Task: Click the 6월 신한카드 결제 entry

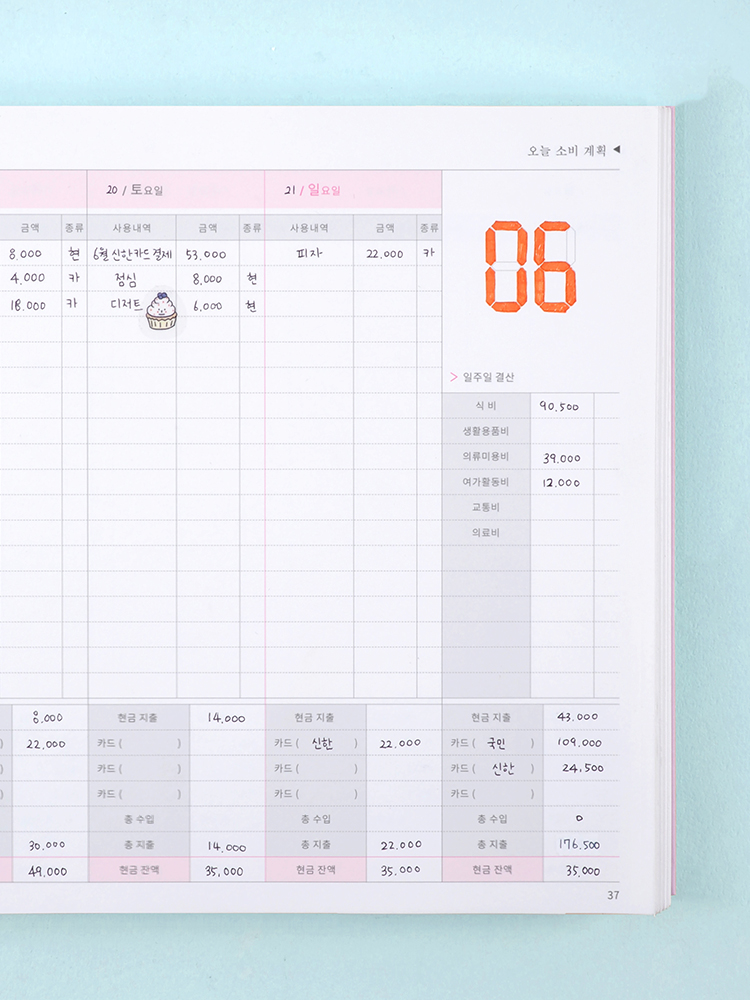Action: click(x=133, y=254)
